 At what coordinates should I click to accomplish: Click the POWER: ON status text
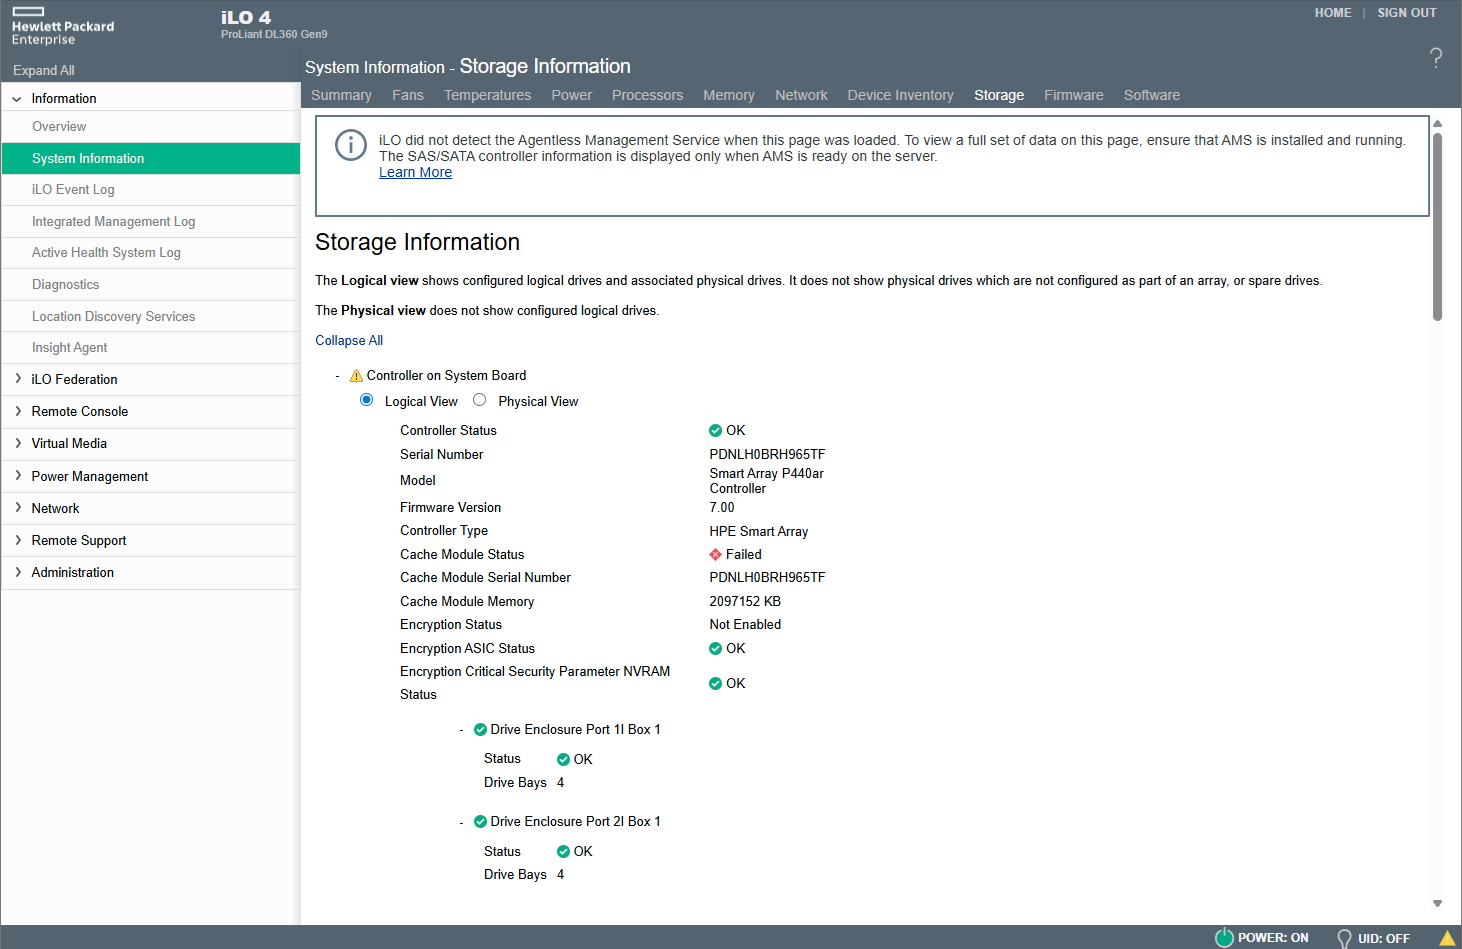(1273, 938)
